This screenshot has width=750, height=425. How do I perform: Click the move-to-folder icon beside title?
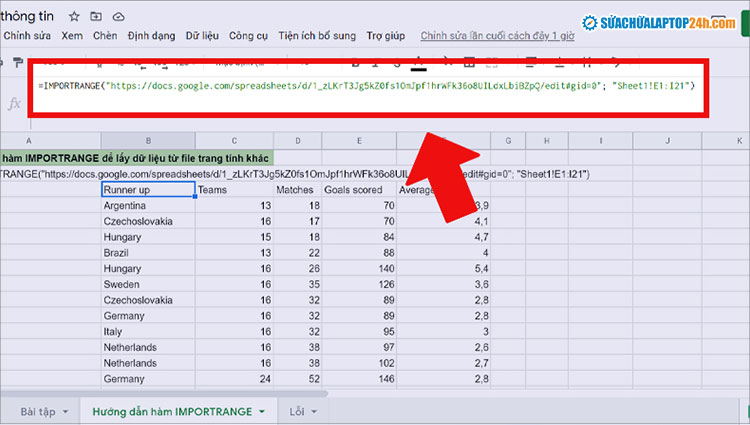96,17
